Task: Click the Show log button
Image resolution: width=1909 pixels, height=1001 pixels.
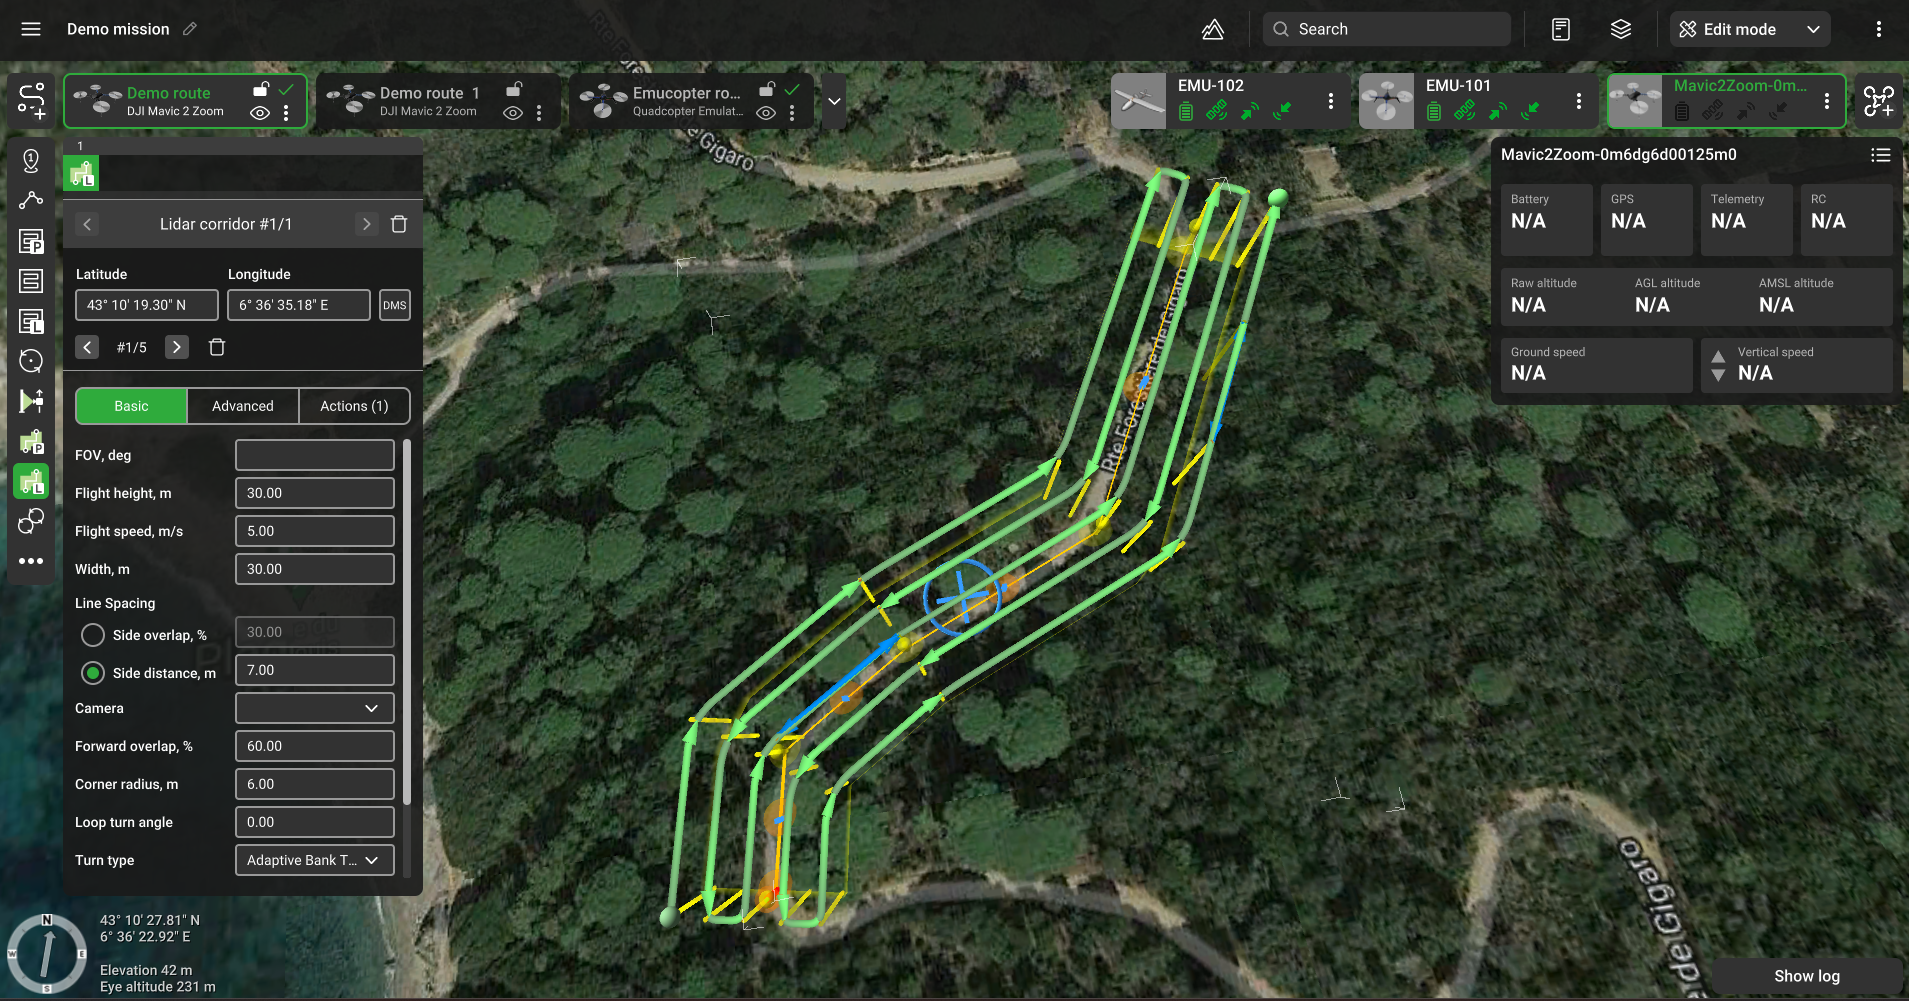Action: click(1806, 976)
